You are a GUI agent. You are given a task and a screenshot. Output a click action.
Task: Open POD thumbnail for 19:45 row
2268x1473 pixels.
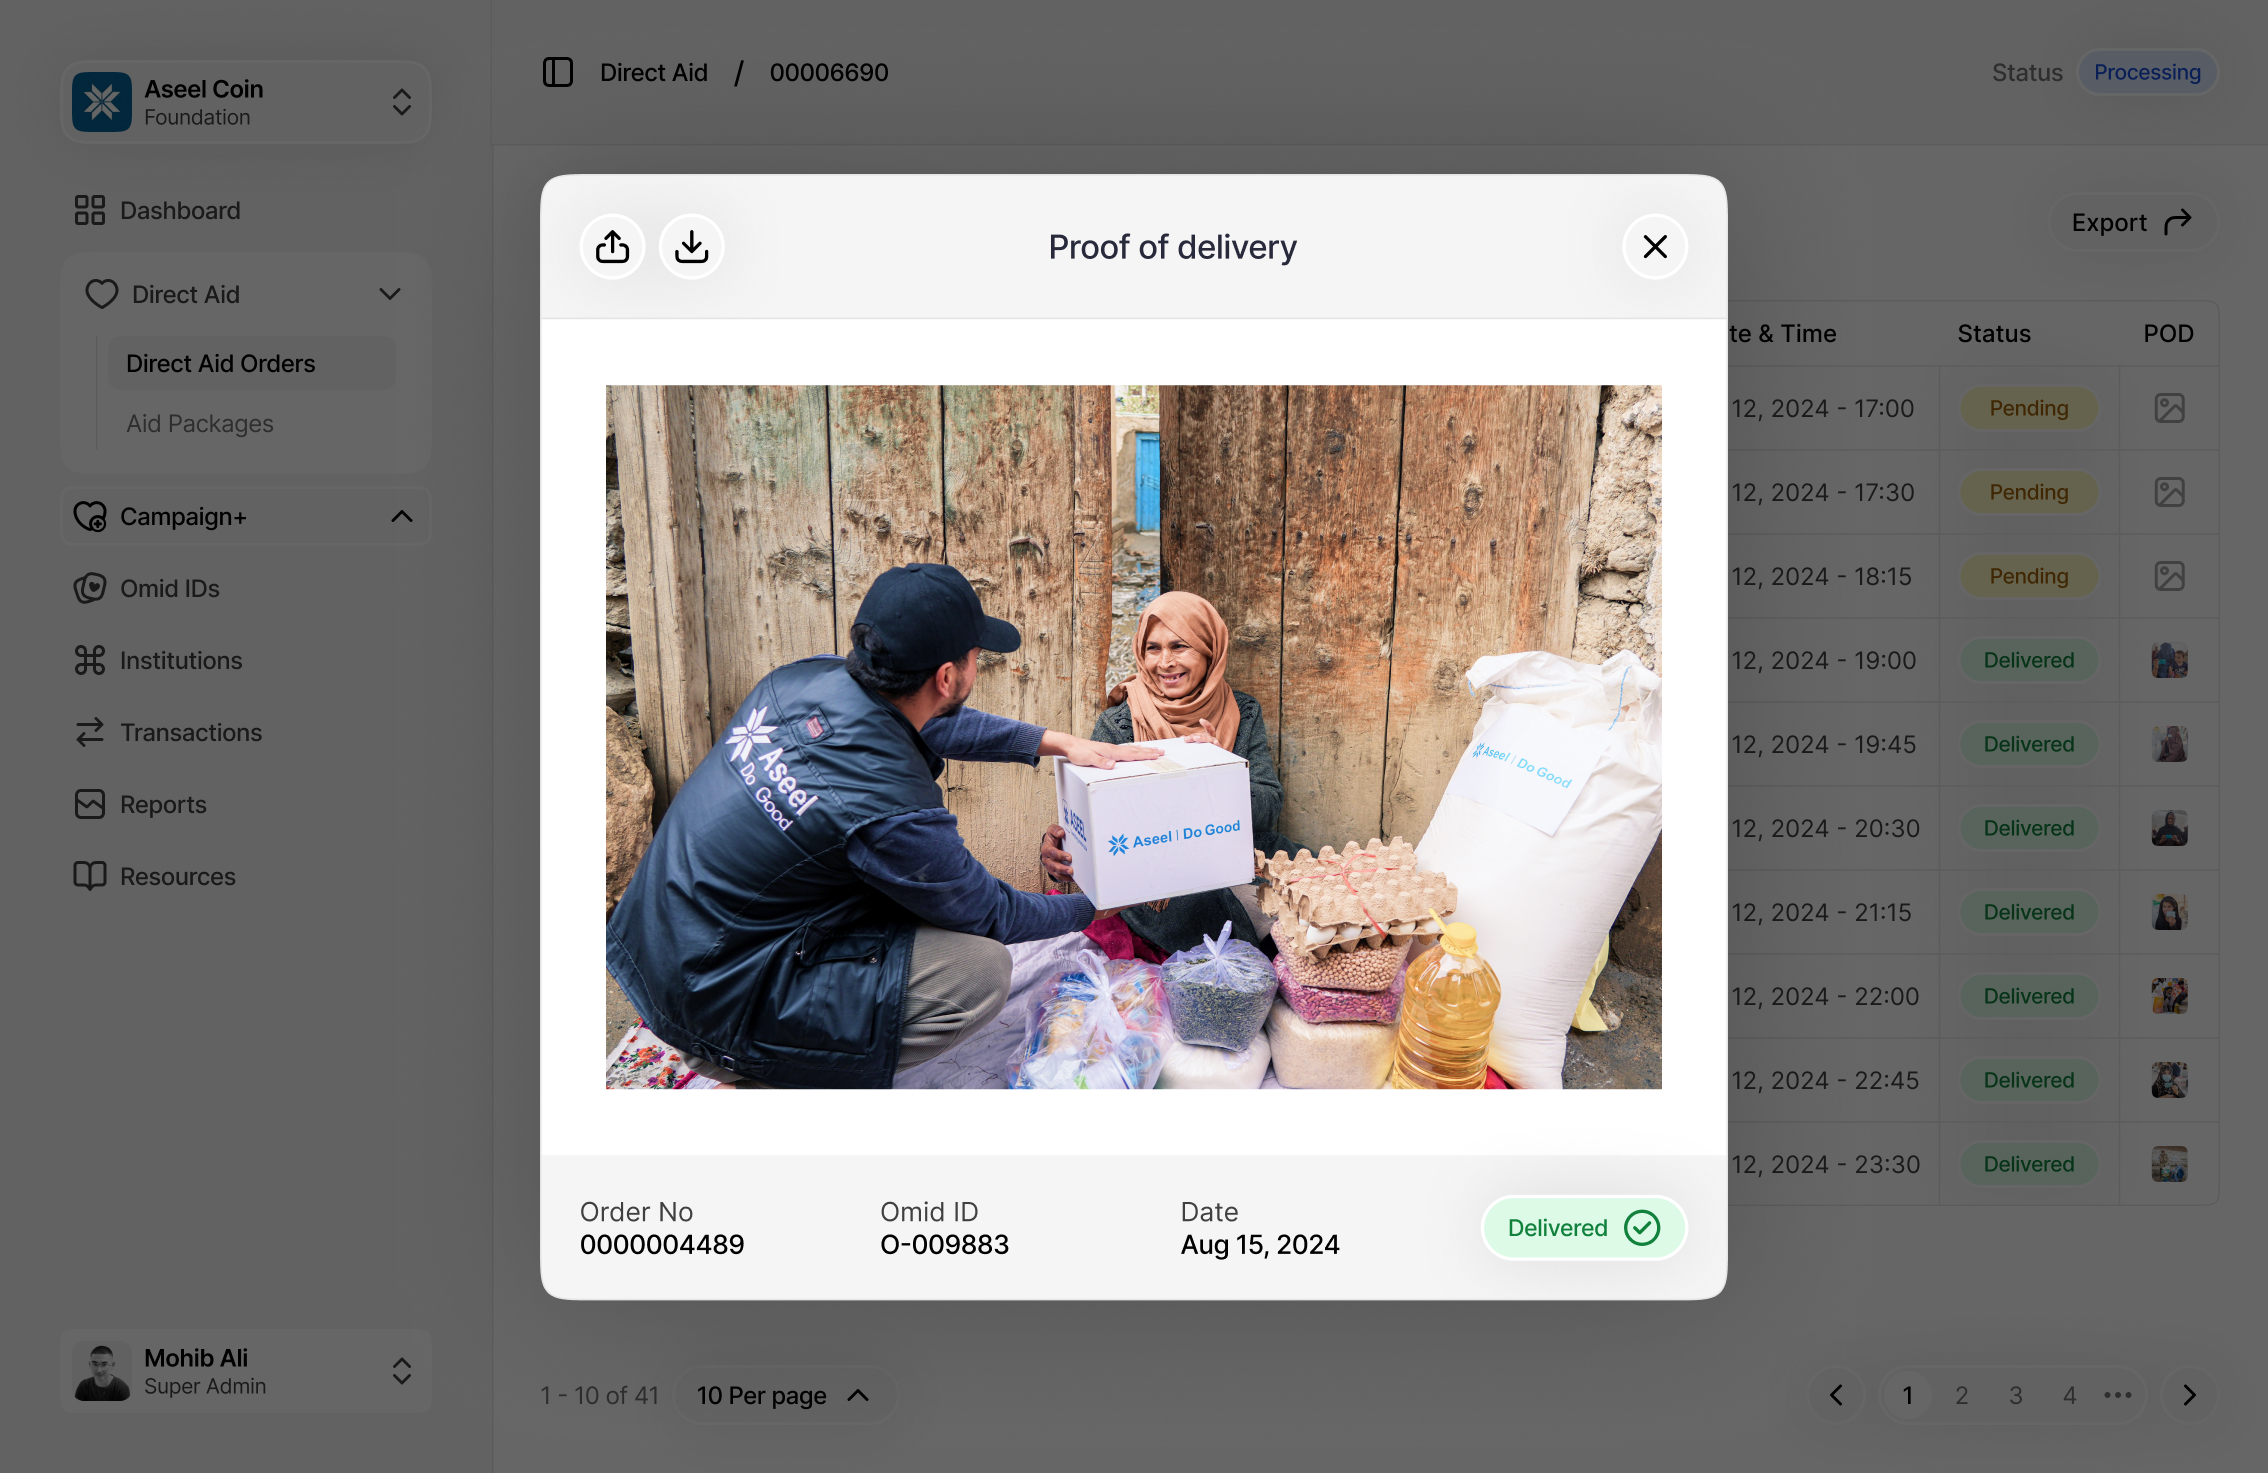(2169, 744)
